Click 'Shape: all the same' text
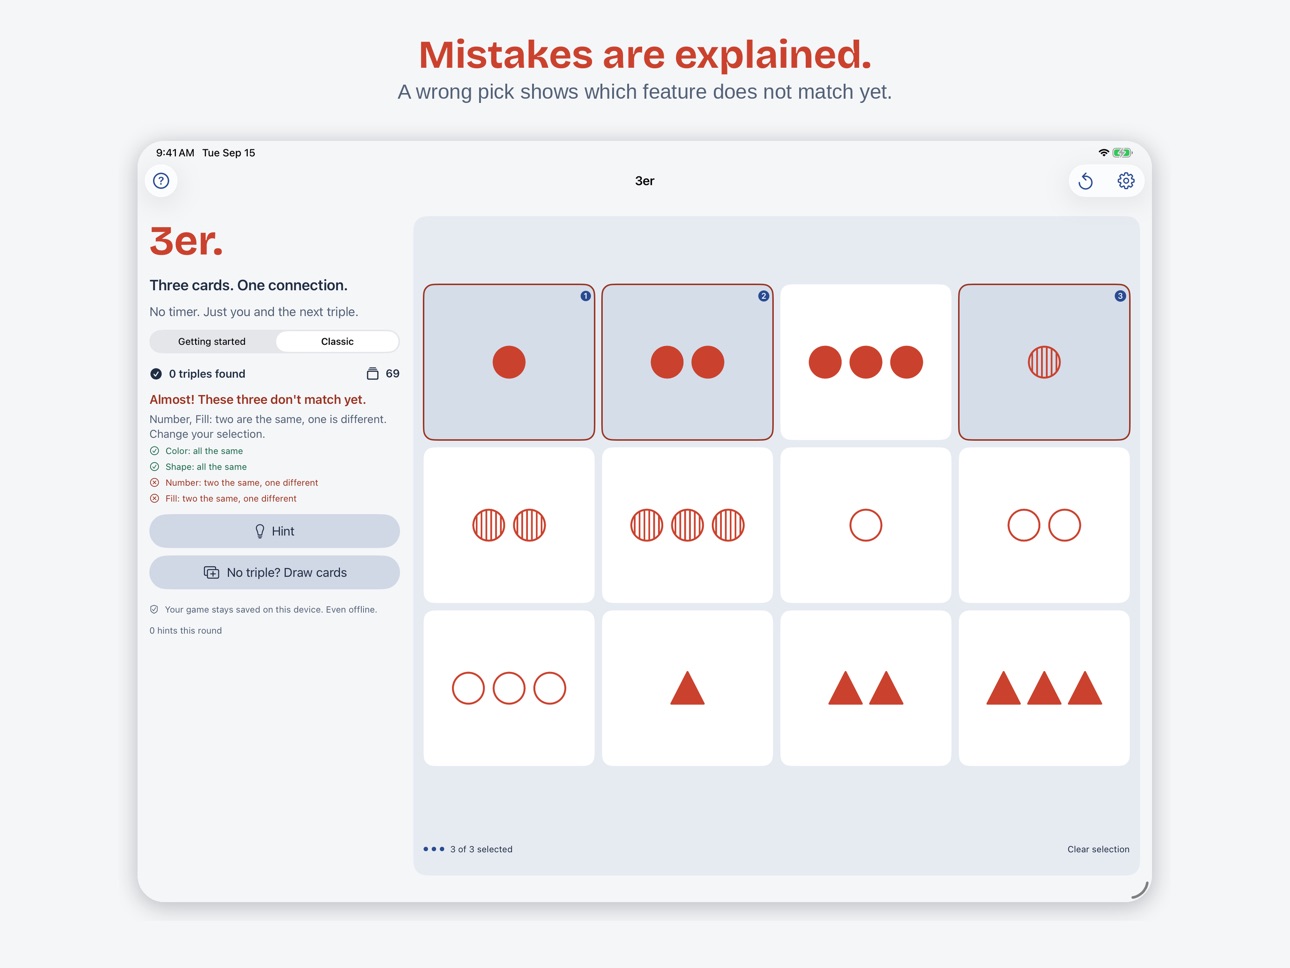Viewport: 1290px width, 968px height. click(206, 467)
